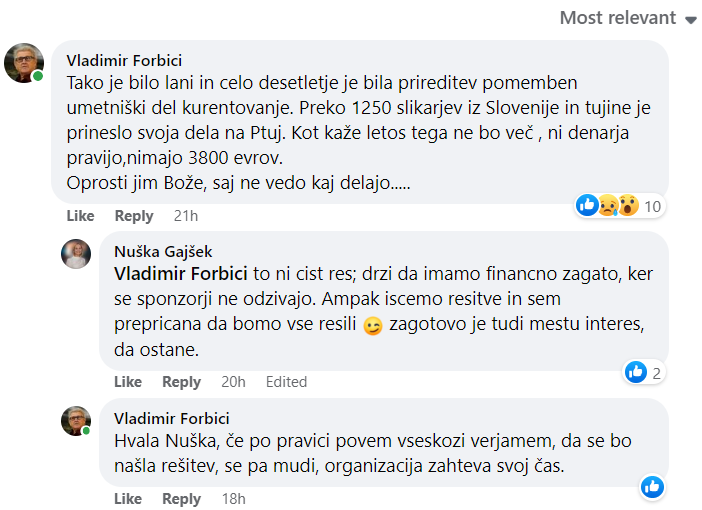This screenshot has height=510, width=702.
Task: Click the like reaction icon on Nuška's reply
Action: point(636,372)
